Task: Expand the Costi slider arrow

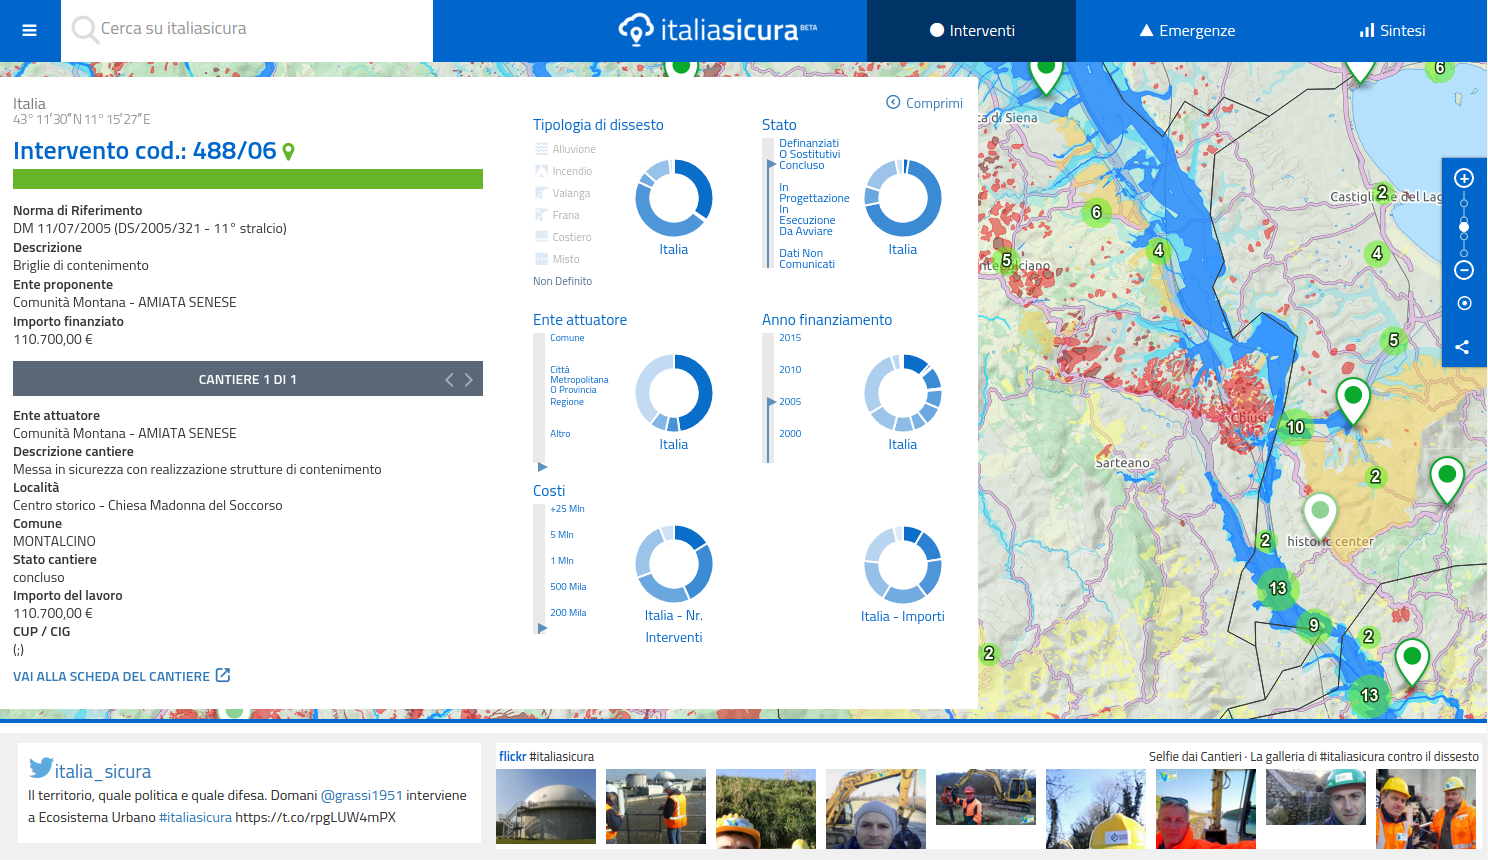Action: coord(542,629)
